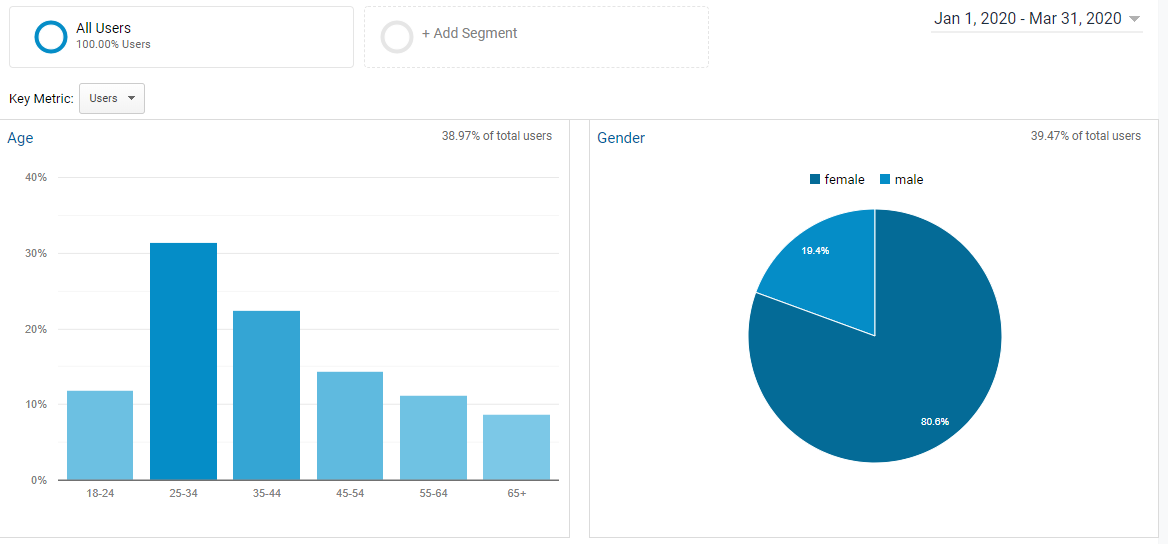Click the '35-44' axis label

(267, 493)
